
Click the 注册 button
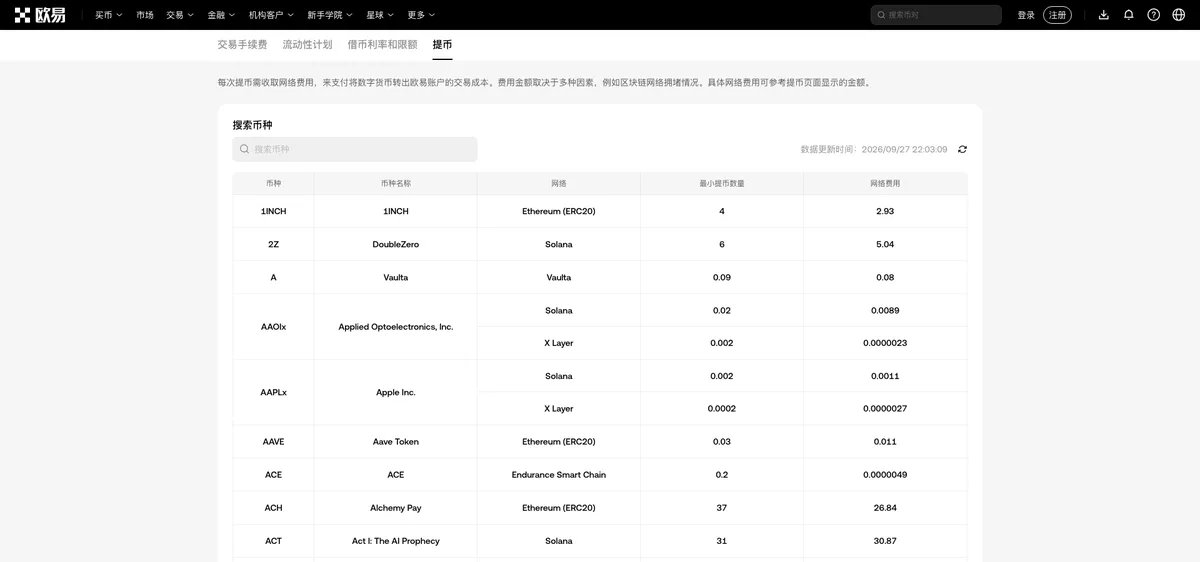coord(1057,15)
